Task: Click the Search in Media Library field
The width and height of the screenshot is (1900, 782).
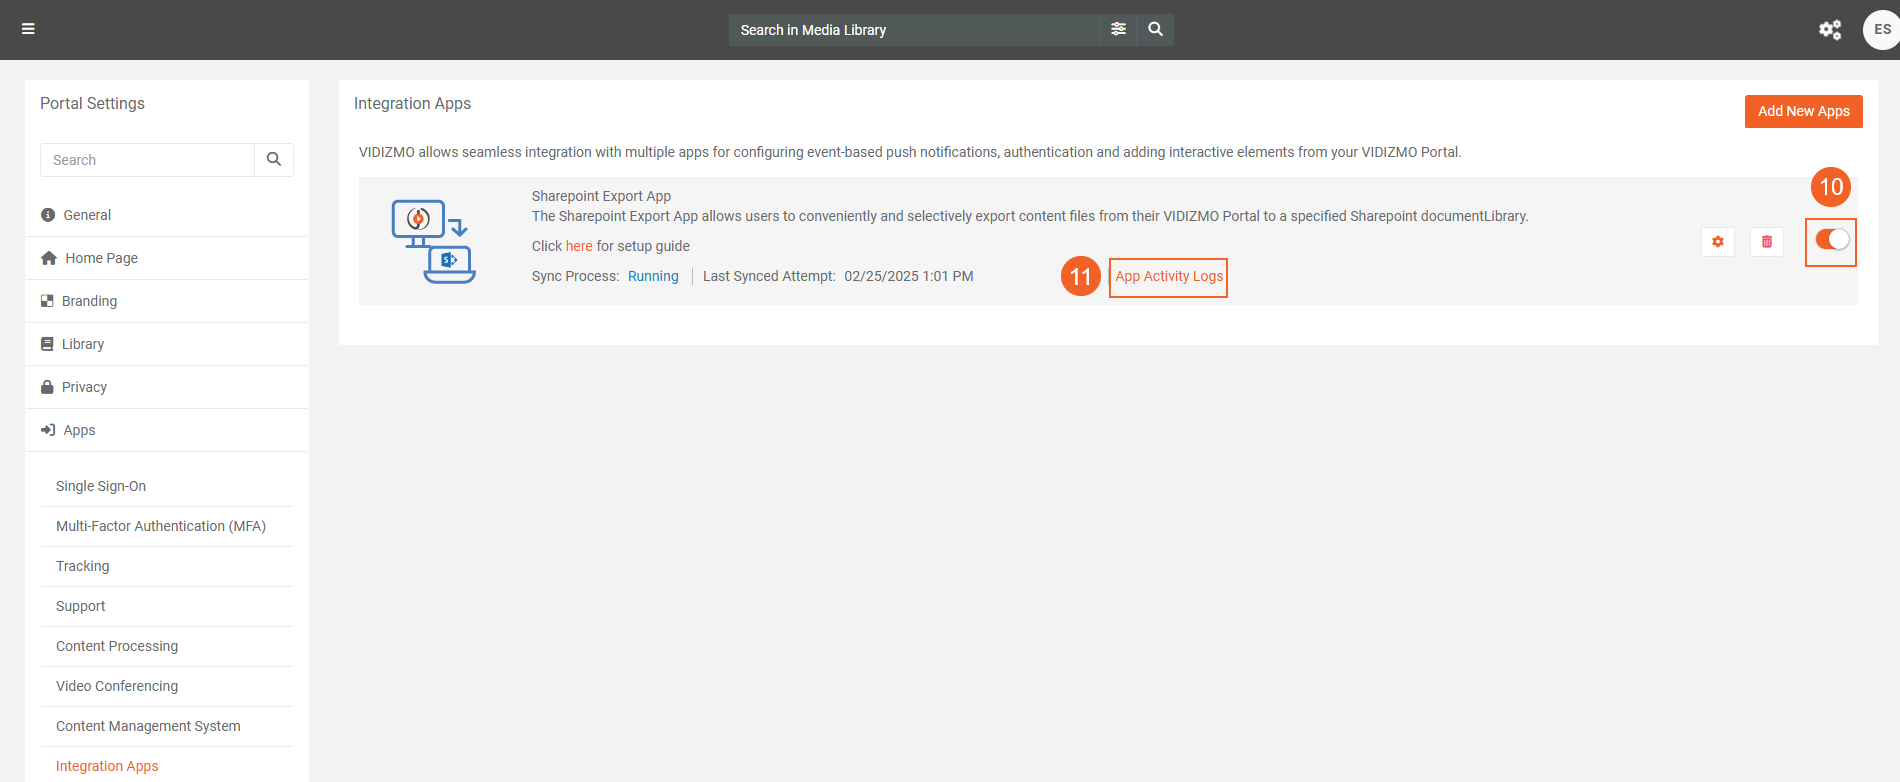Action: [x=913, y=30]
